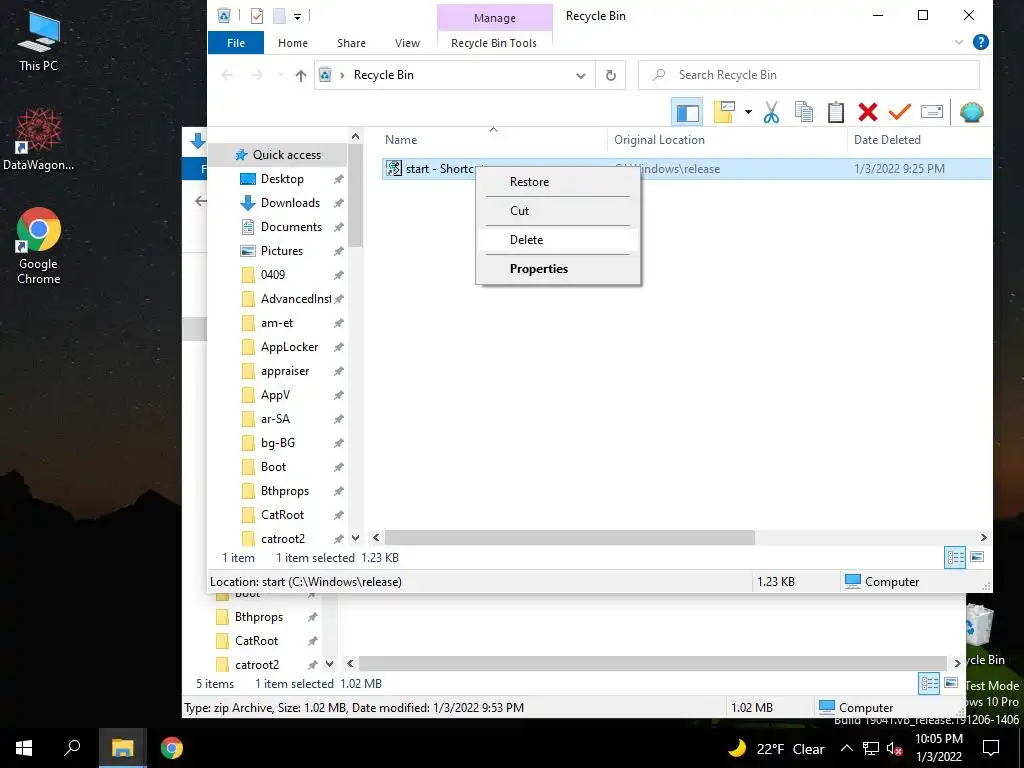Open File Explorer from the taskbar
1024x768 pixels.
click(x=122, y=748)
